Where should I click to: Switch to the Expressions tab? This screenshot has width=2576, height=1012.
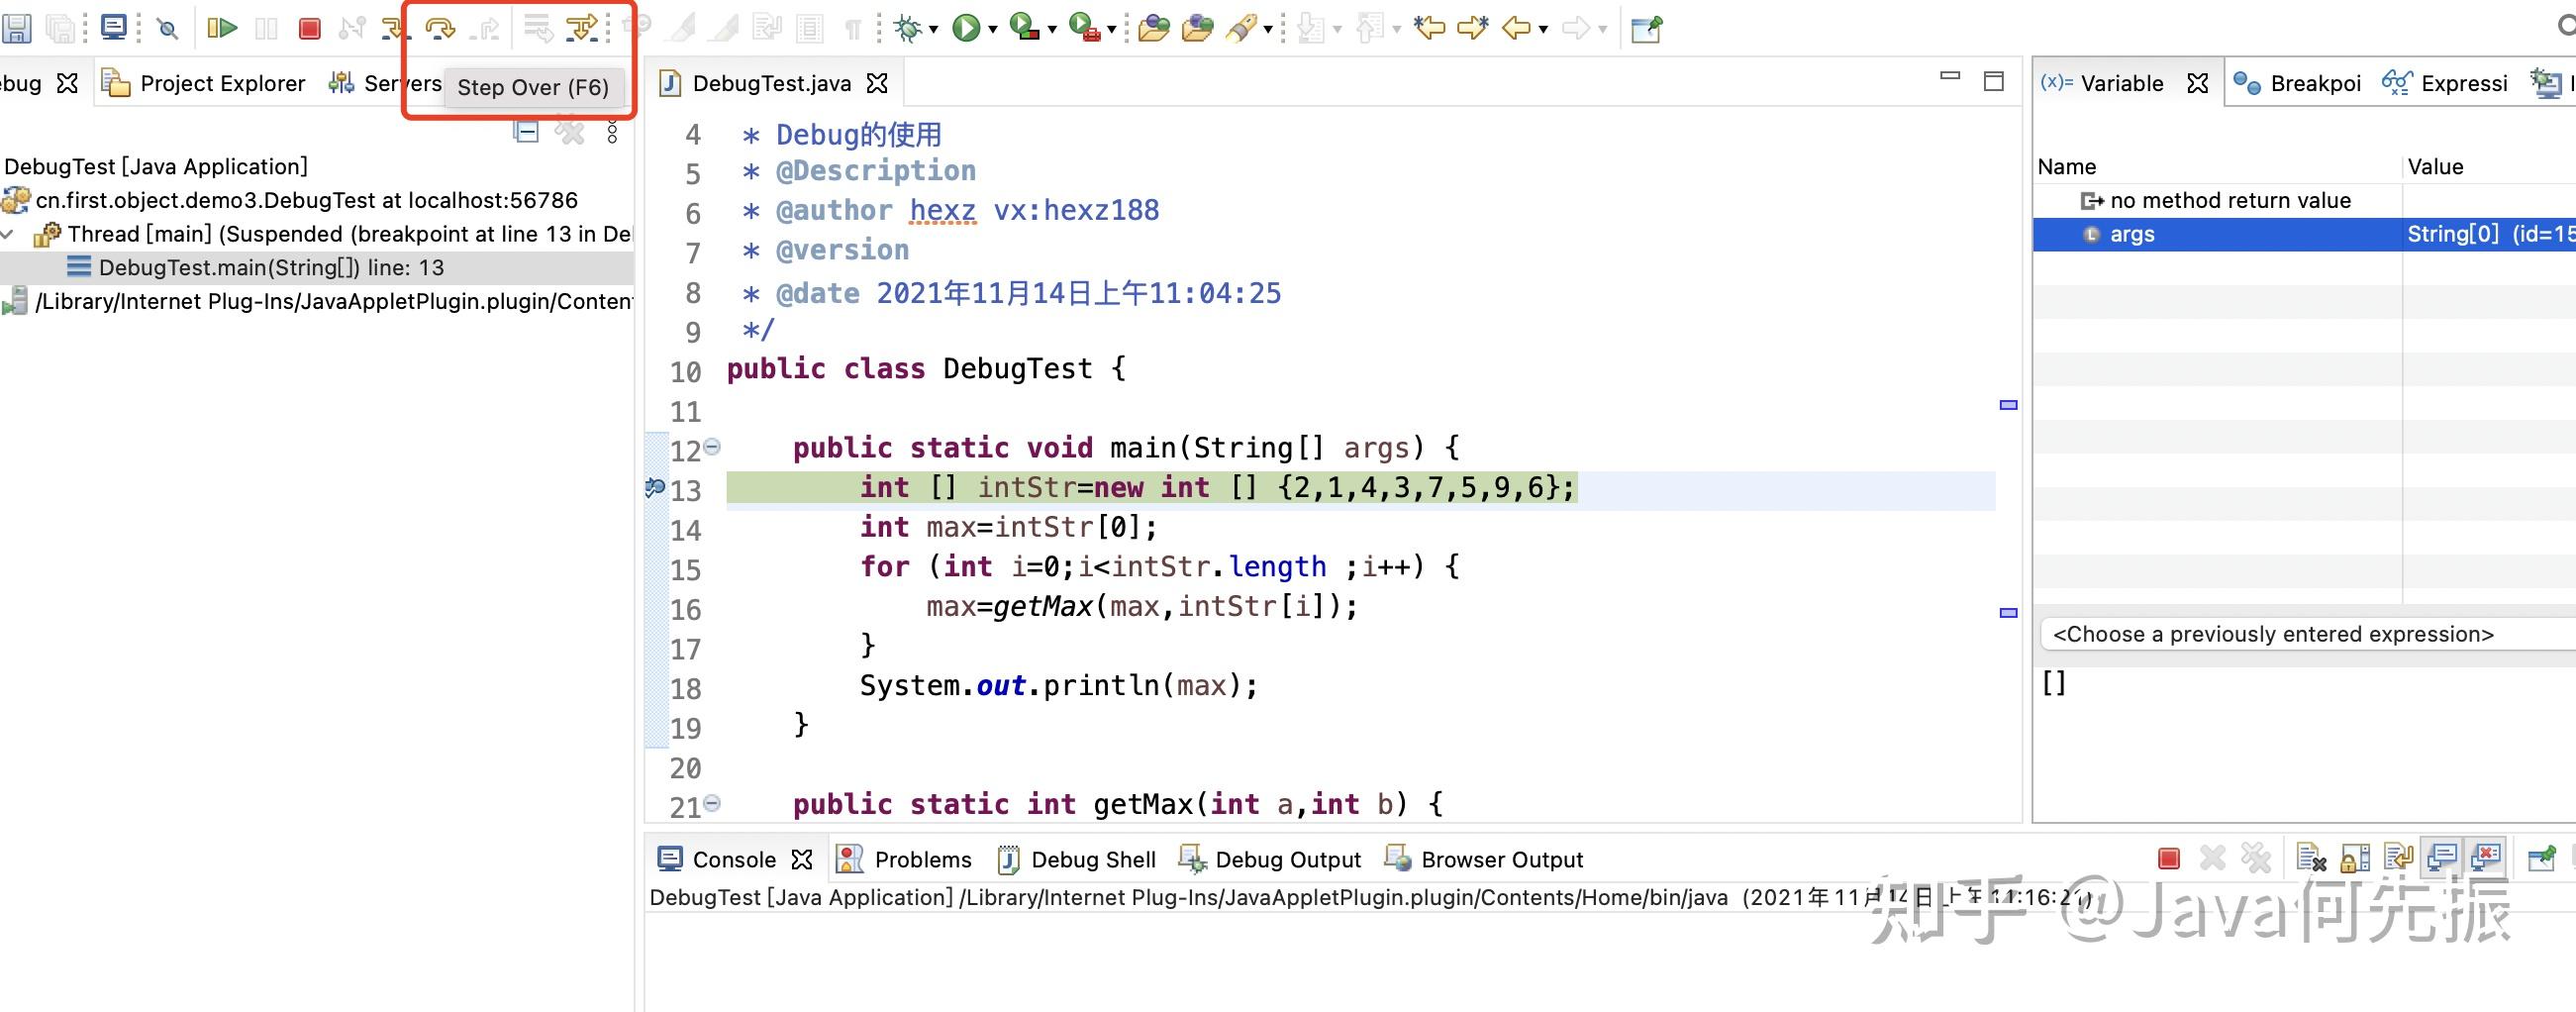pos(2446,83)
